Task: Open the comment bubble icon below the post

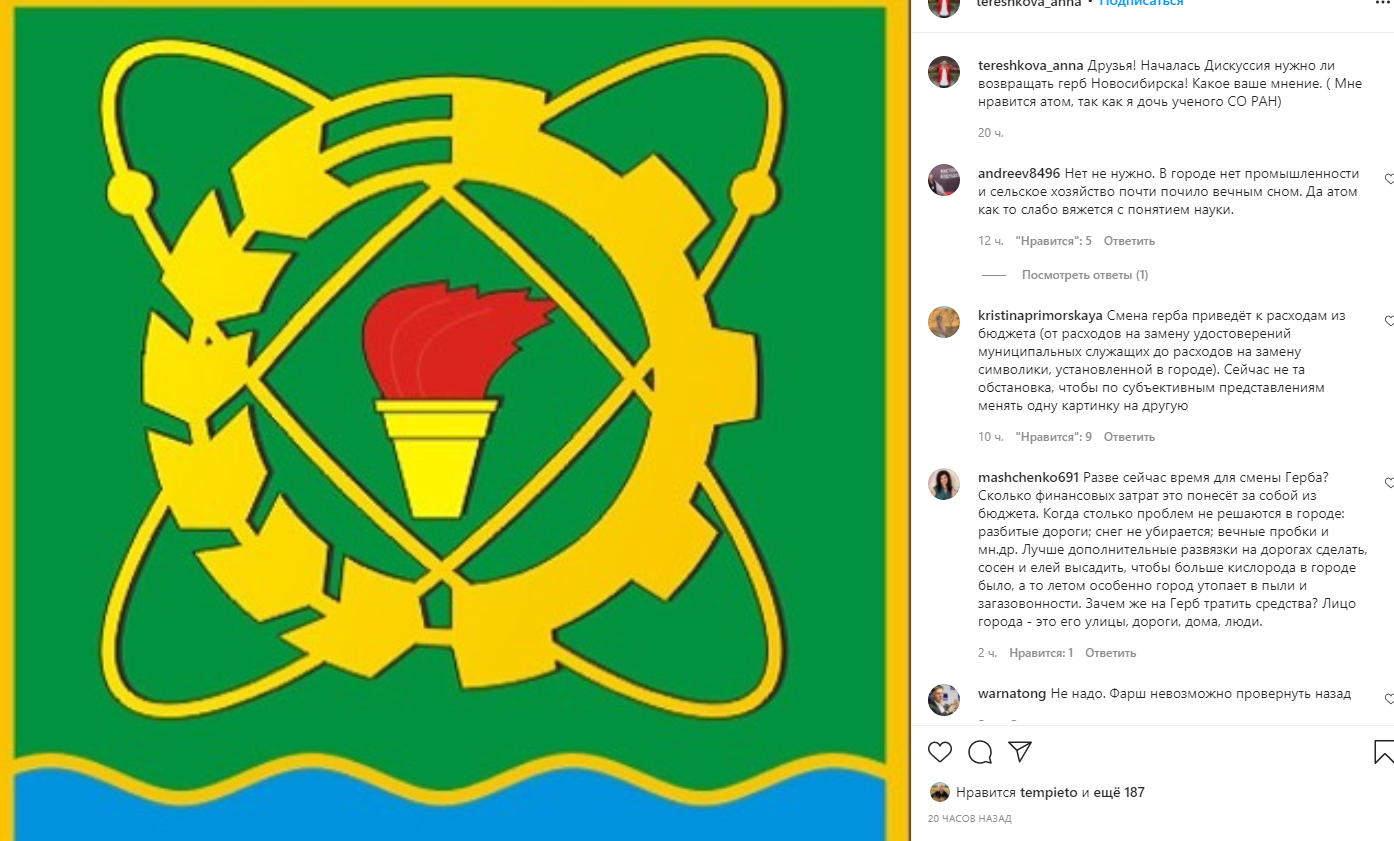Action: click(980, 752)
